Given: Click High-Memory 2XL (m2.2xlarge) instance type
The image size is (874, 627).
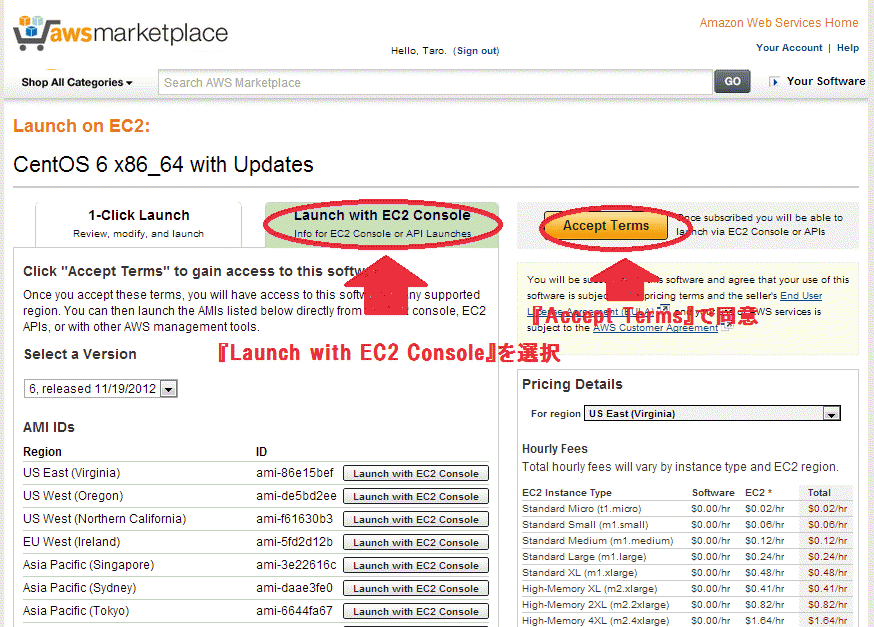Looking at the screenshot, I should point(595,605).
